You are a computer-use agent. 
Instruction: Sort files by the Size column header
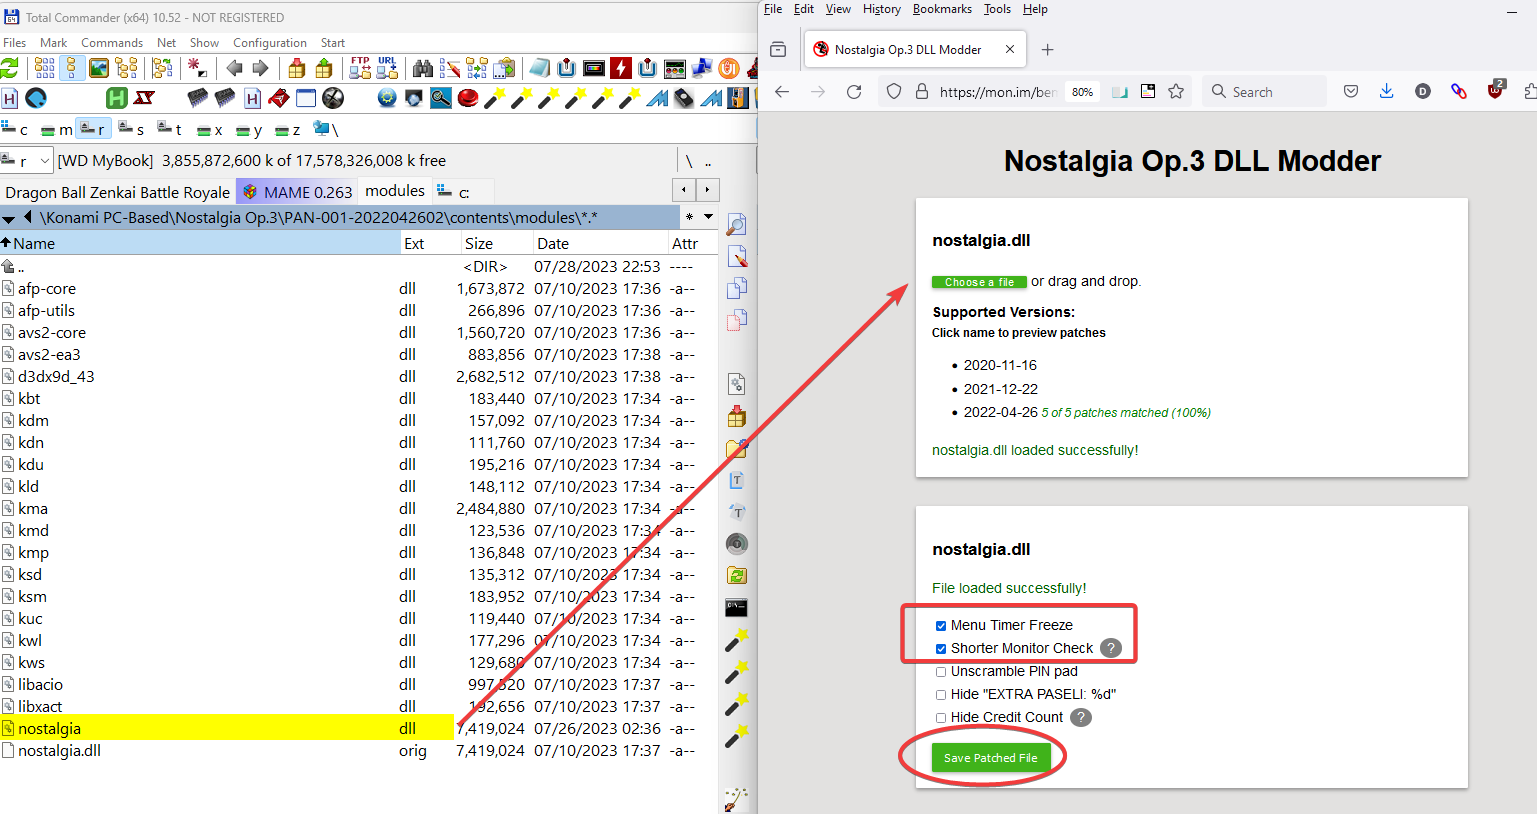point(495,243)
